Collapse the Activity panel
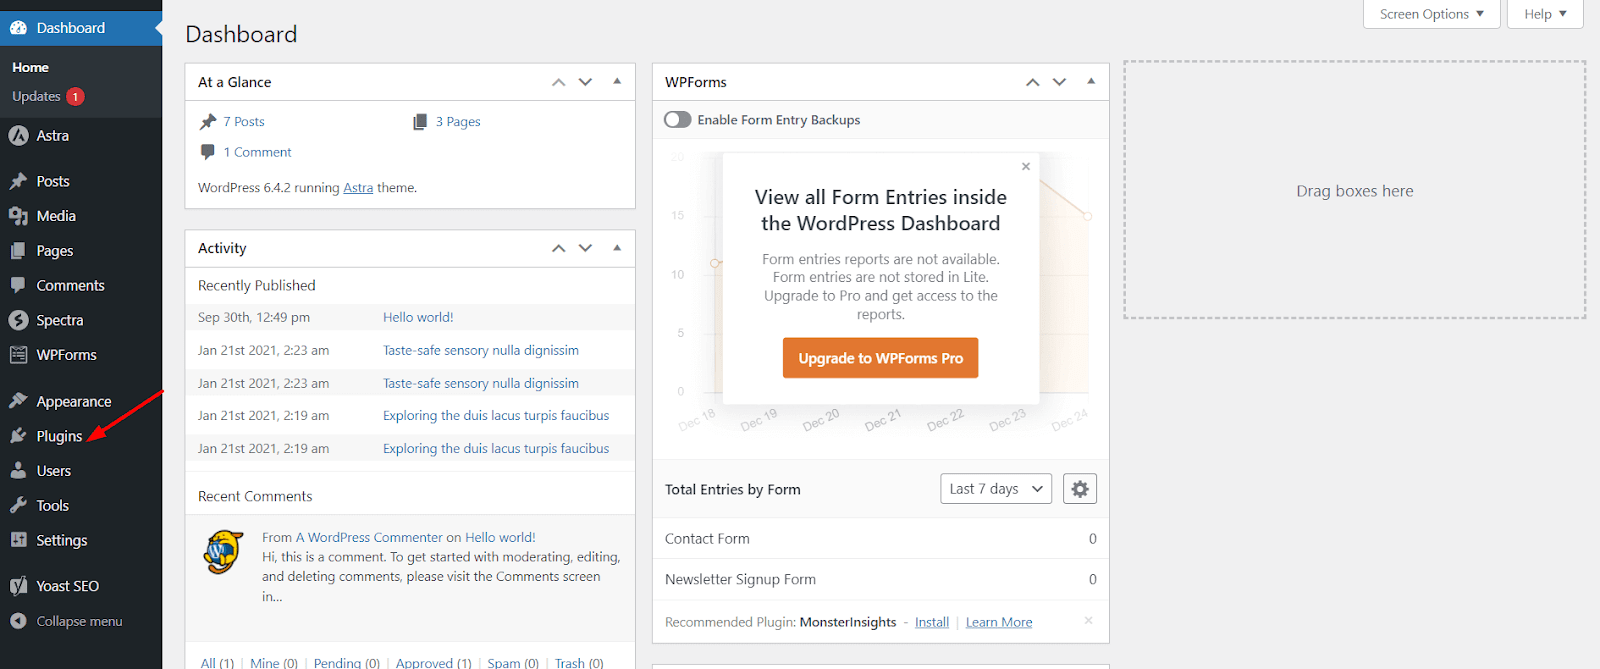 [617, 248]
